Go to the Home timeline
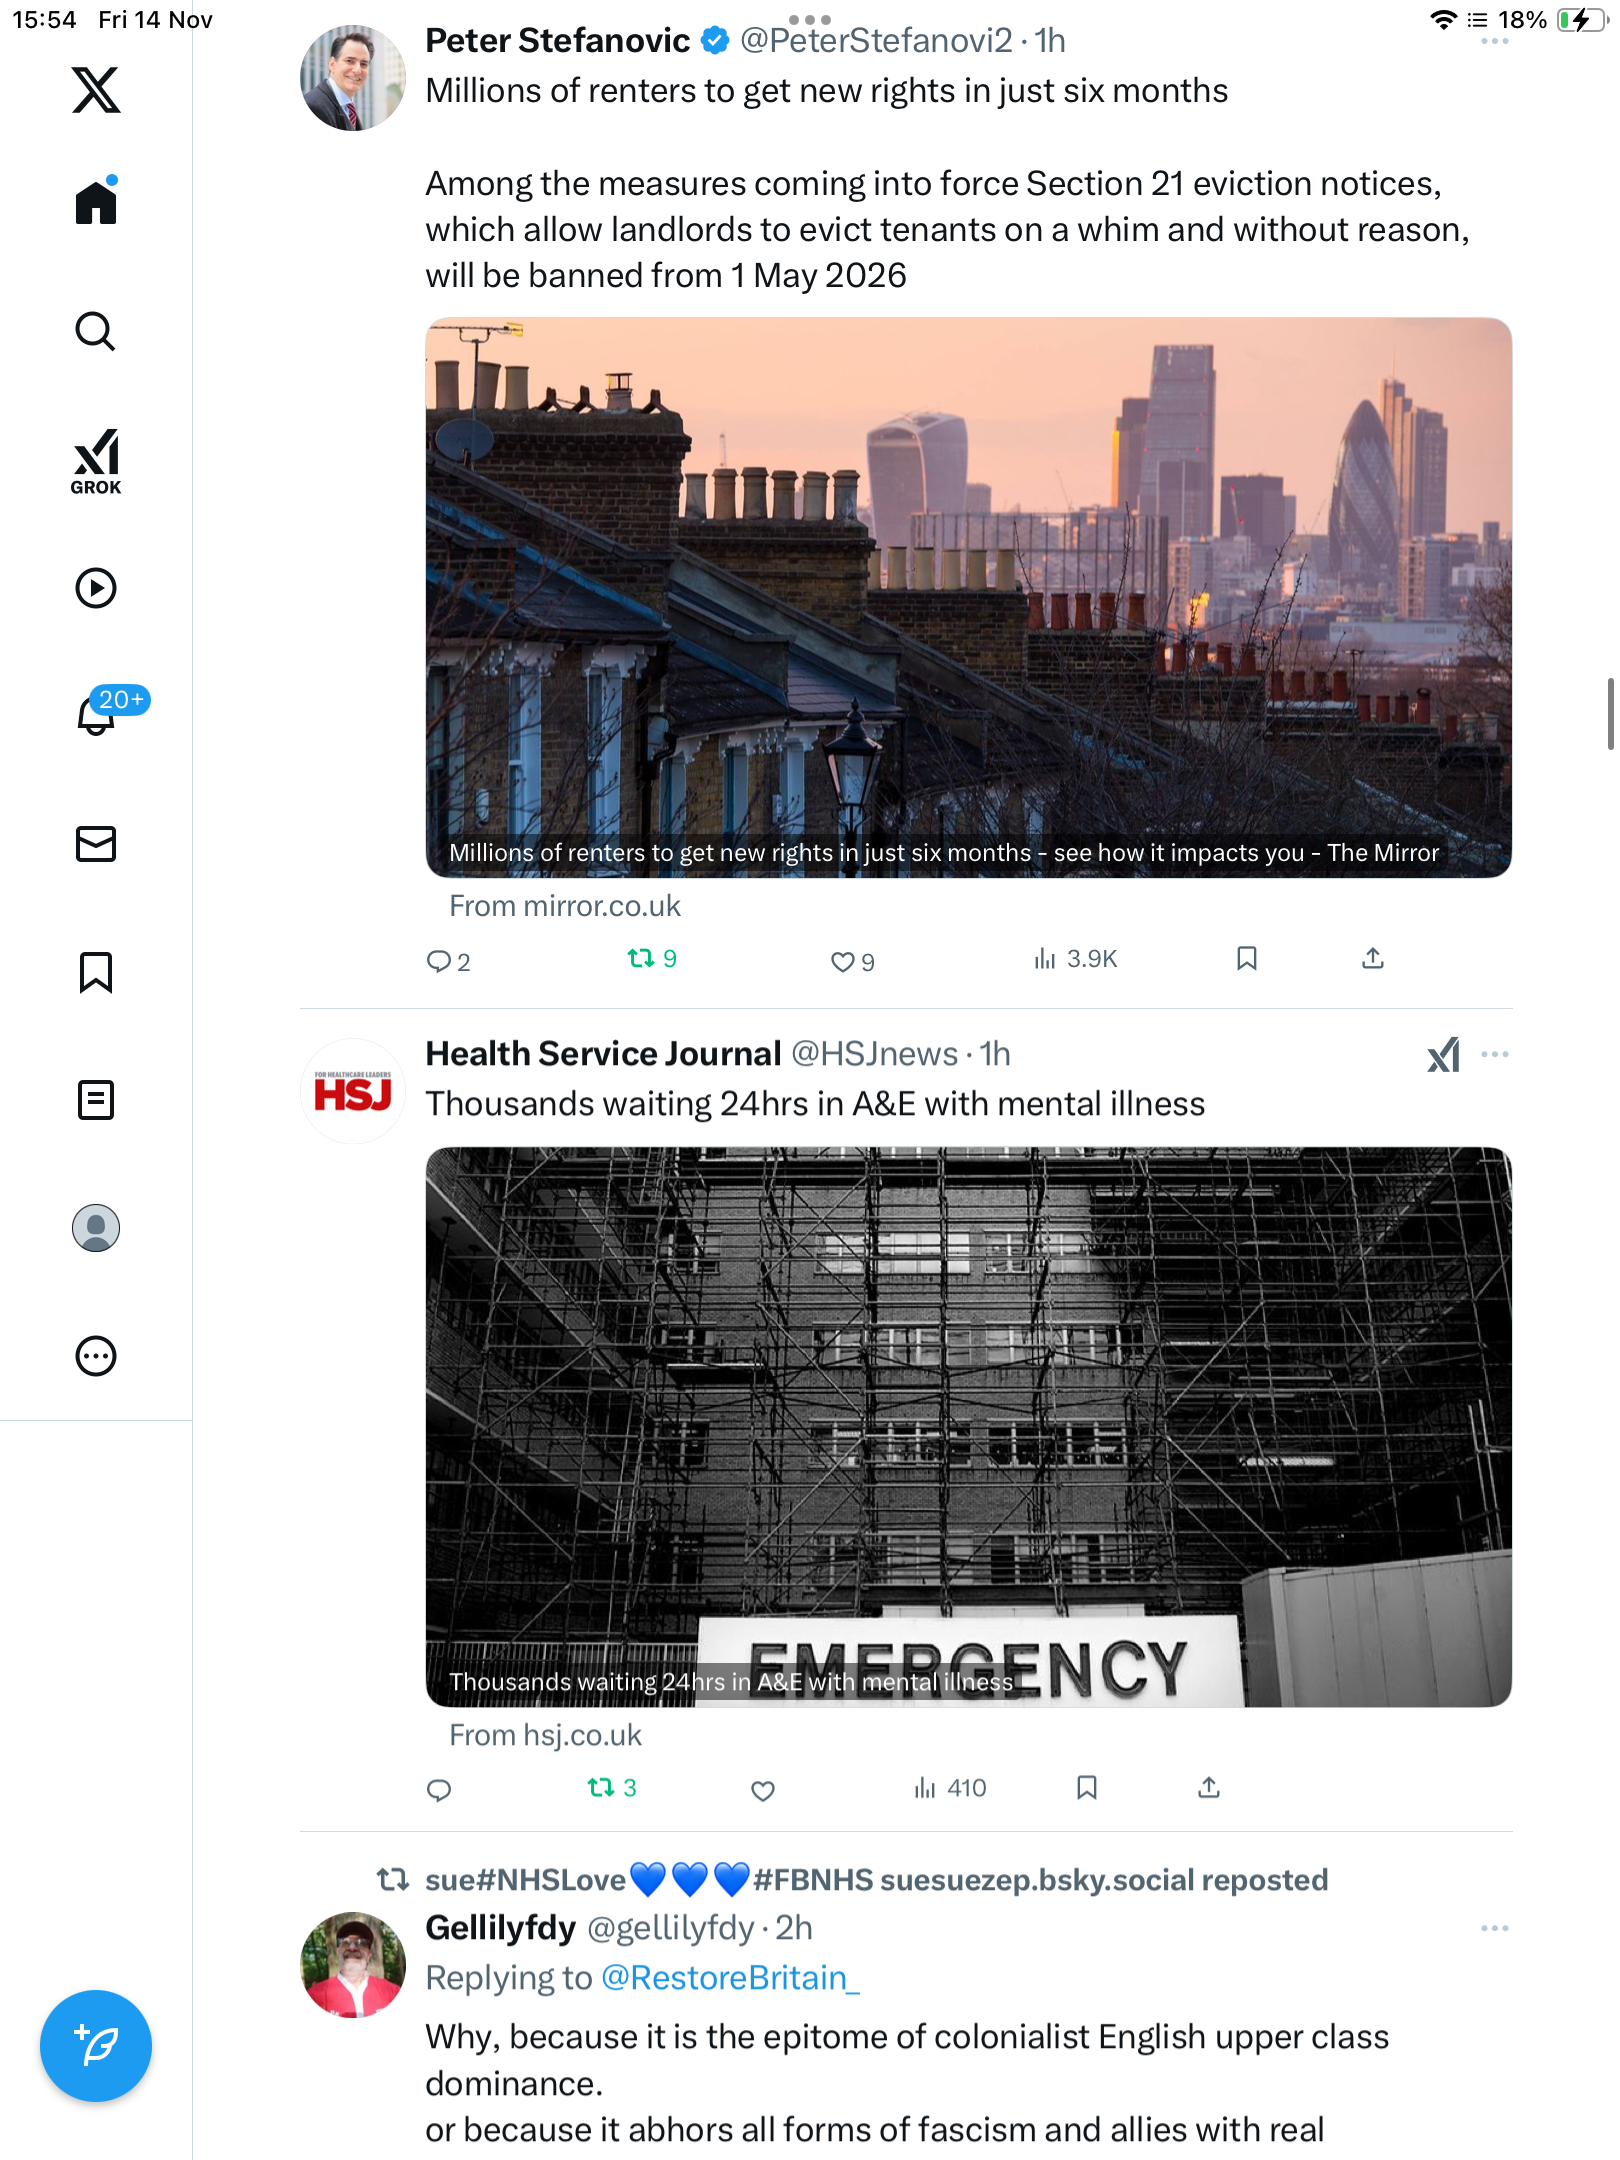The image size is (1620, 2160). click(x=96, y=203)
